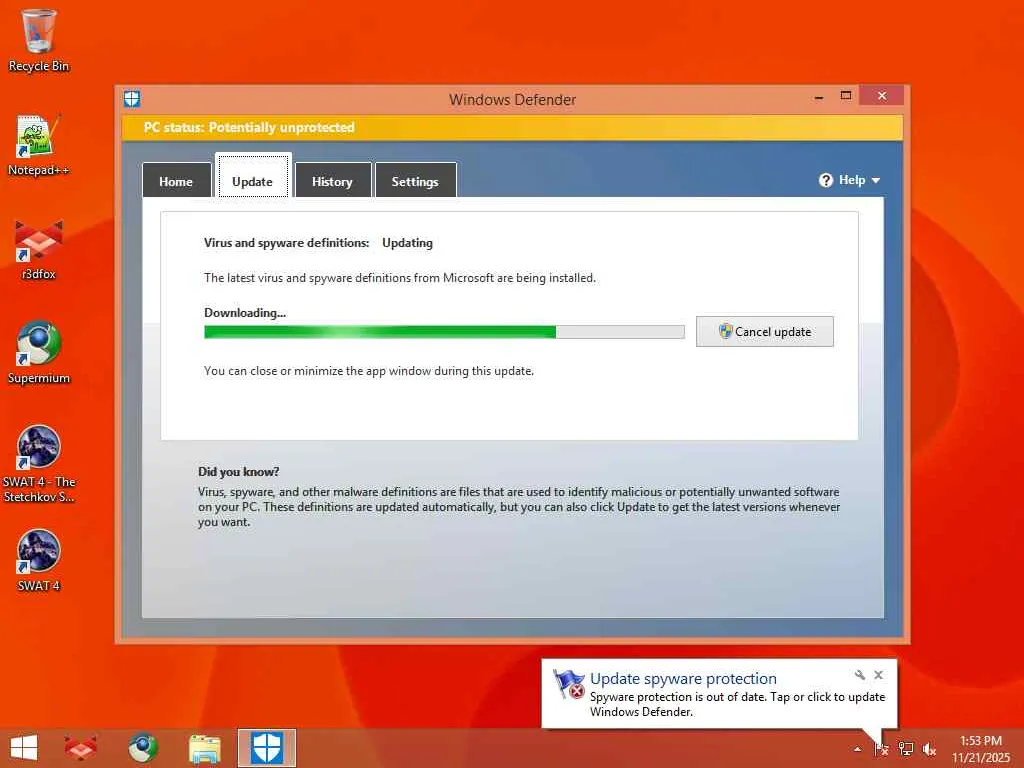Click the Help question mark icon
This screenshot has width=1024, height=768.
pos(825,180)
